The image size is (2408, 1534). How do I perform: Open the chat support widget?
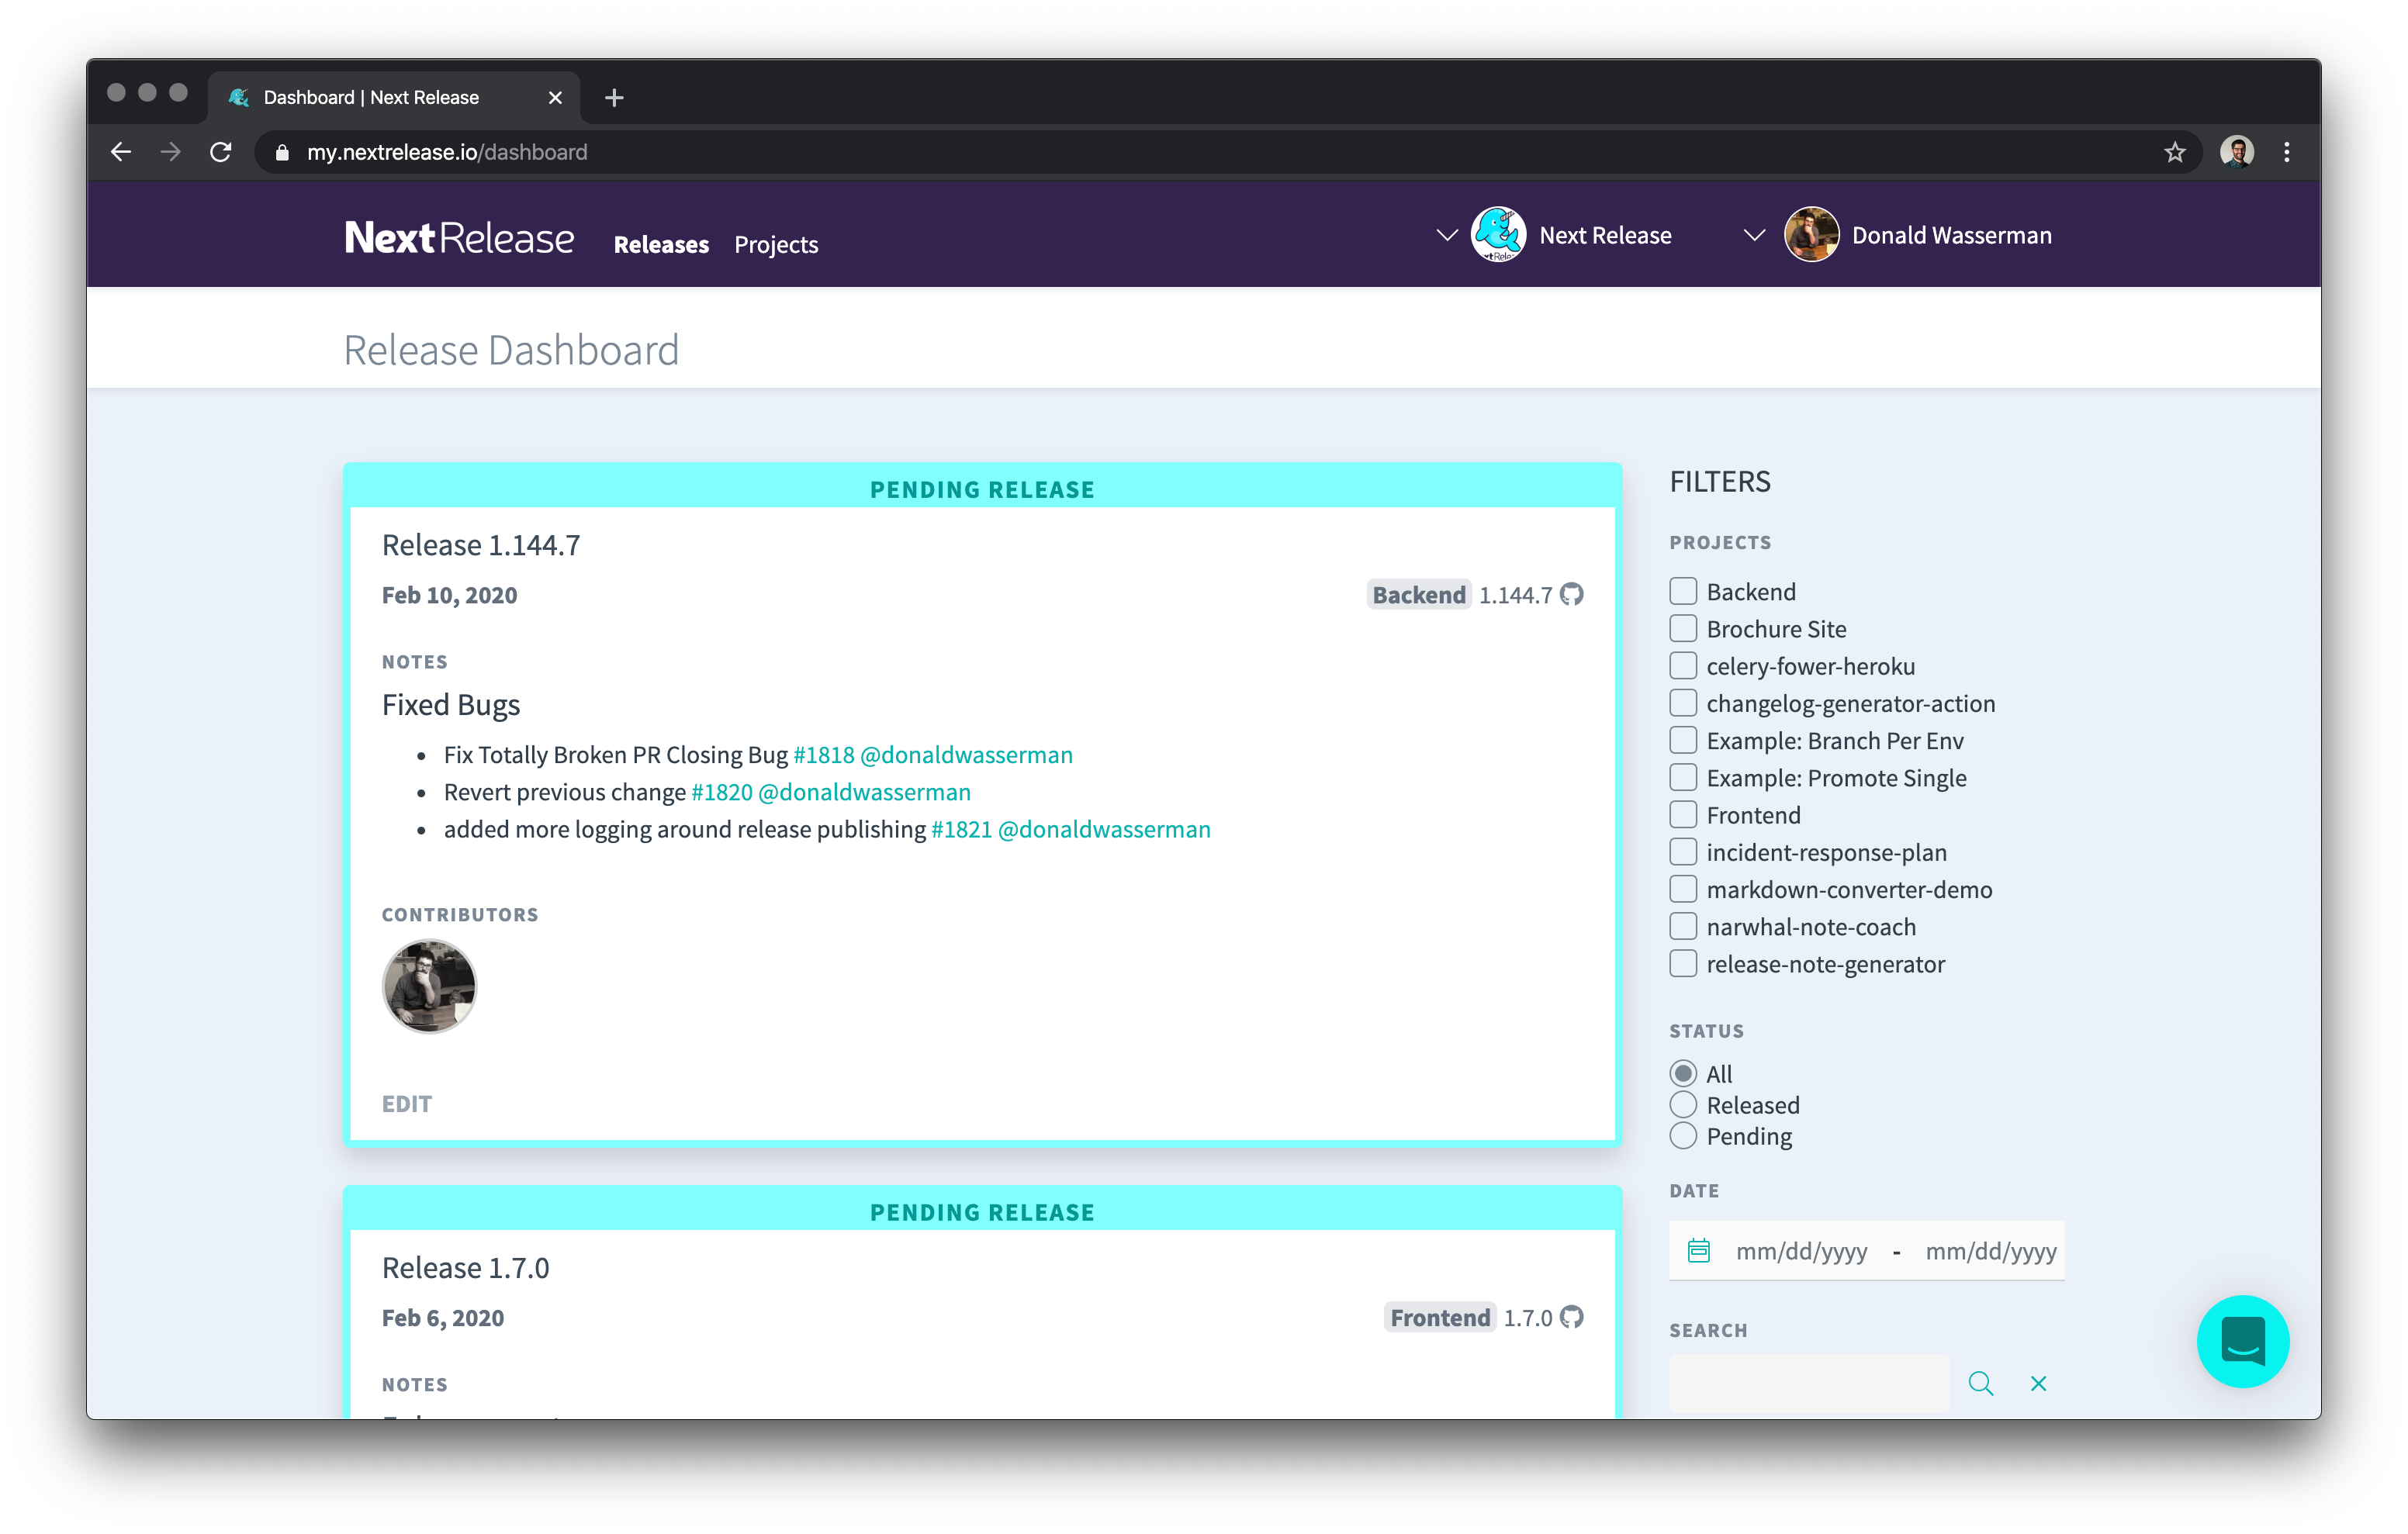coord(2242,1342)
